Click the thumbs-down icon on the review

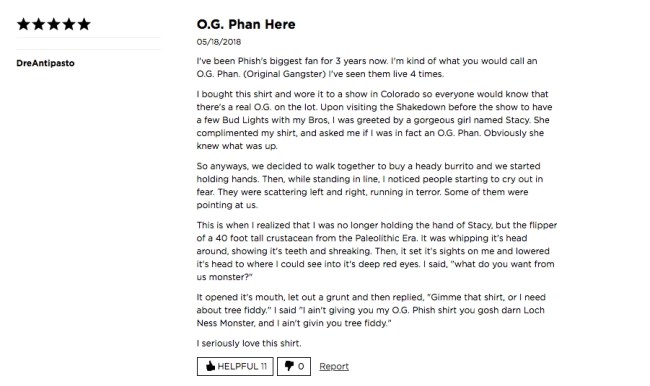[289, 366]
